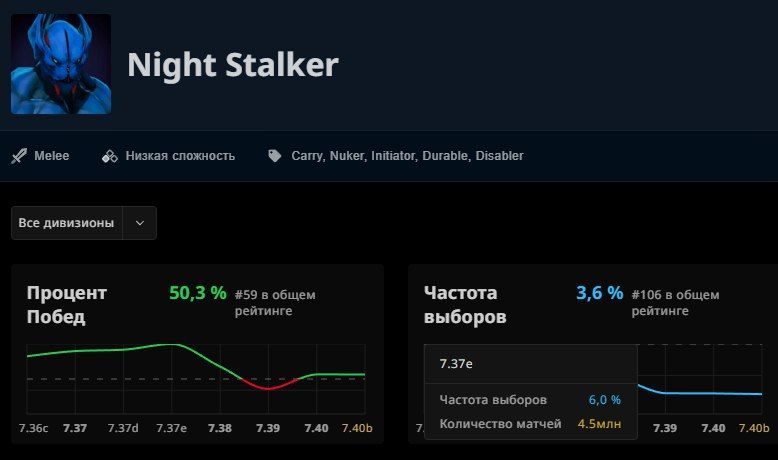Click the Disabler role label

499,156
